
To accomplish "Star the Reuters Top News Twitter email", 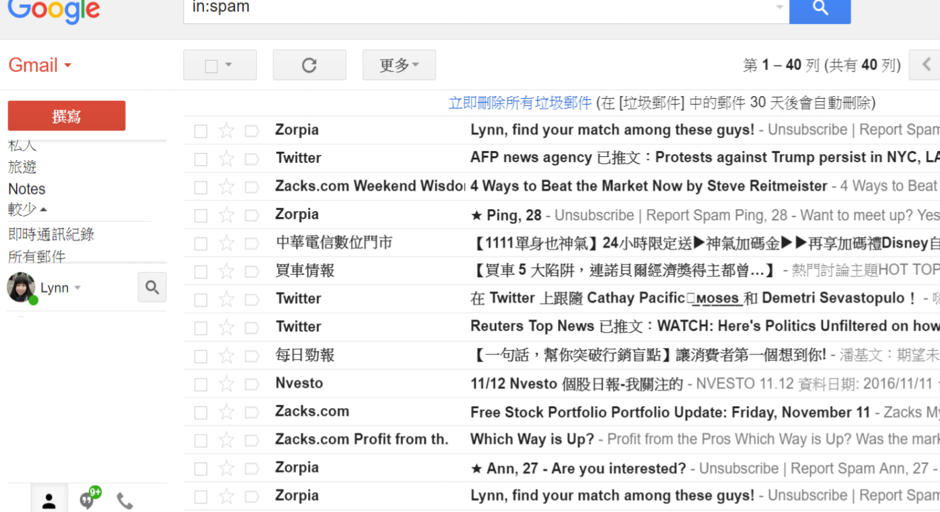I will pyautogui.click(x=227, y=327).
